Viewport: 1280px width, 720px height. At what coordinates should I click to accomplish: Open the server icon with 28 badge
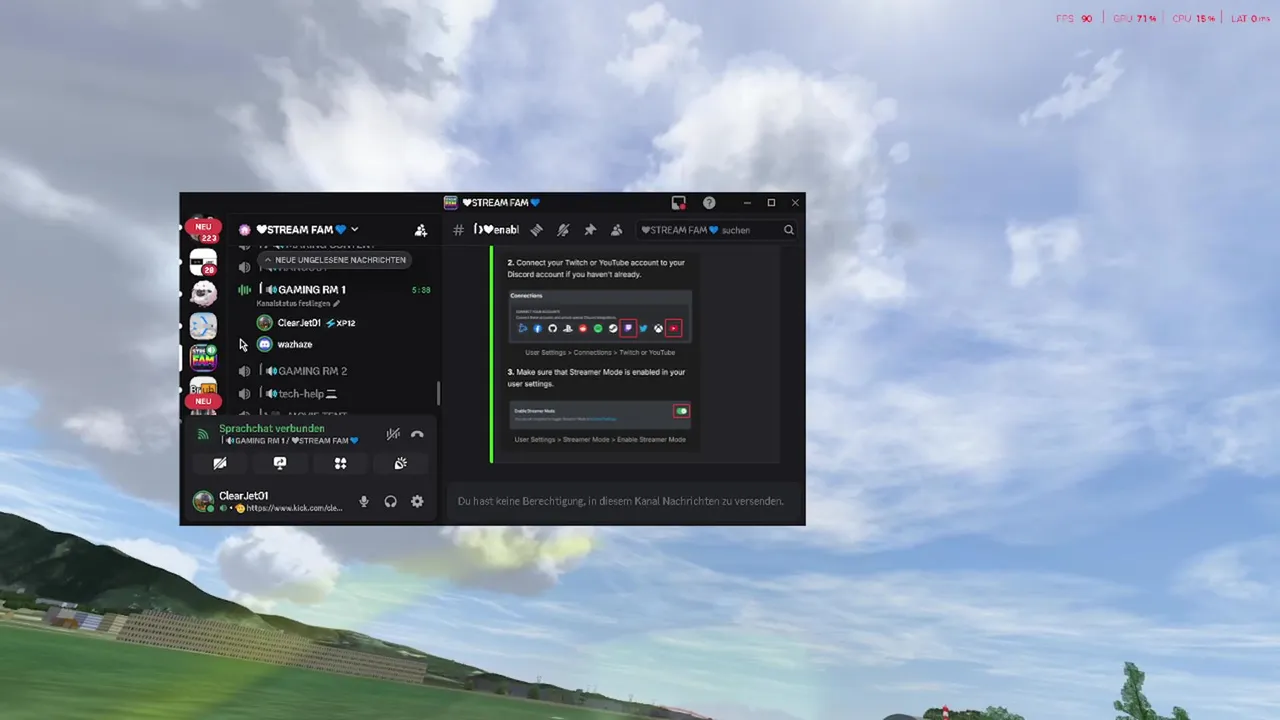point(203,263)
